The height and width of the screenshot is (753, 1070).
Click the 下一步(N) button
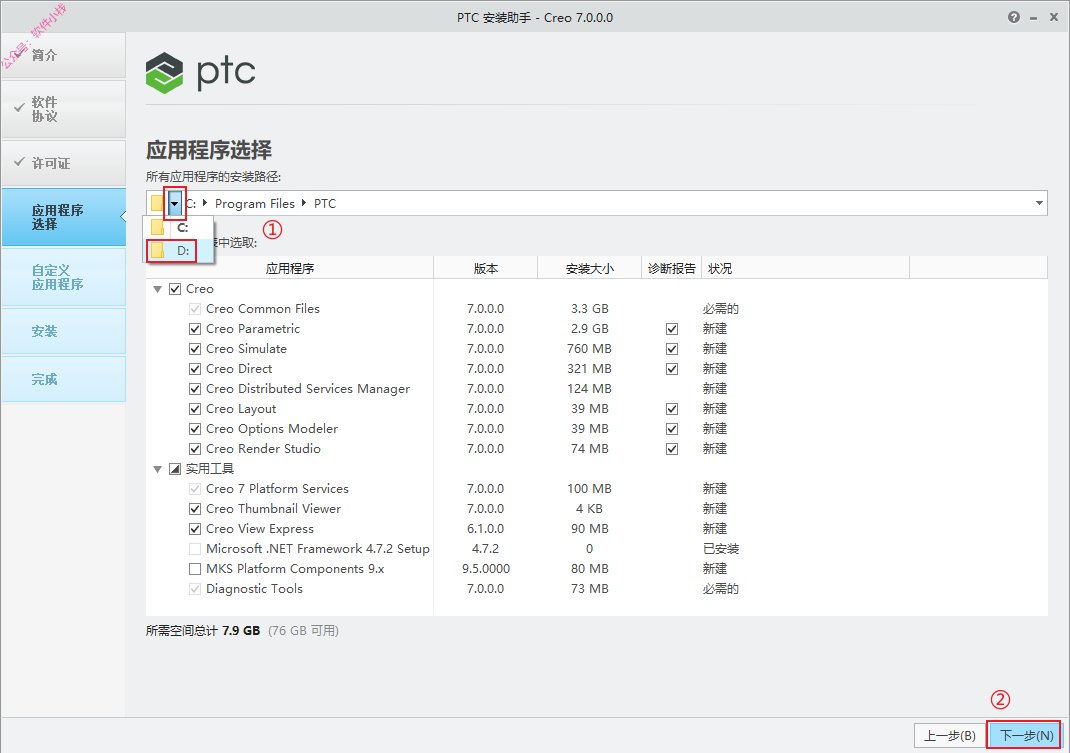[1026, 735]
